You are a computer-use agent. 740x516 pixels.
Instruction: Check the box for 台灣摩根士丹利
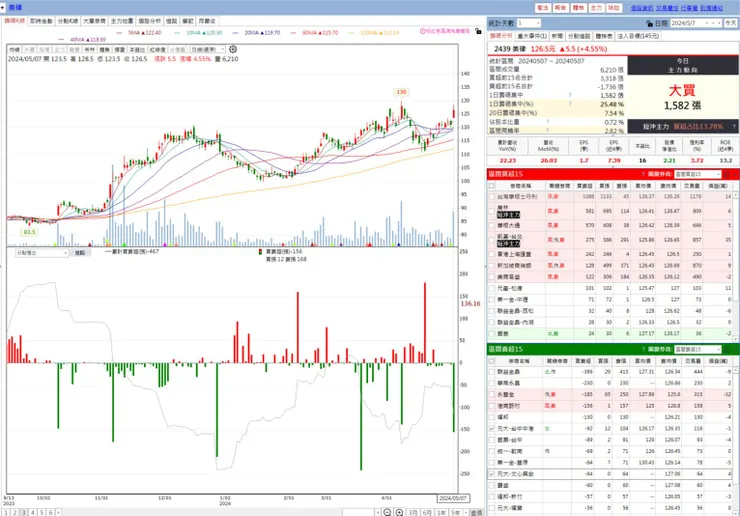(x=491, y=196)
